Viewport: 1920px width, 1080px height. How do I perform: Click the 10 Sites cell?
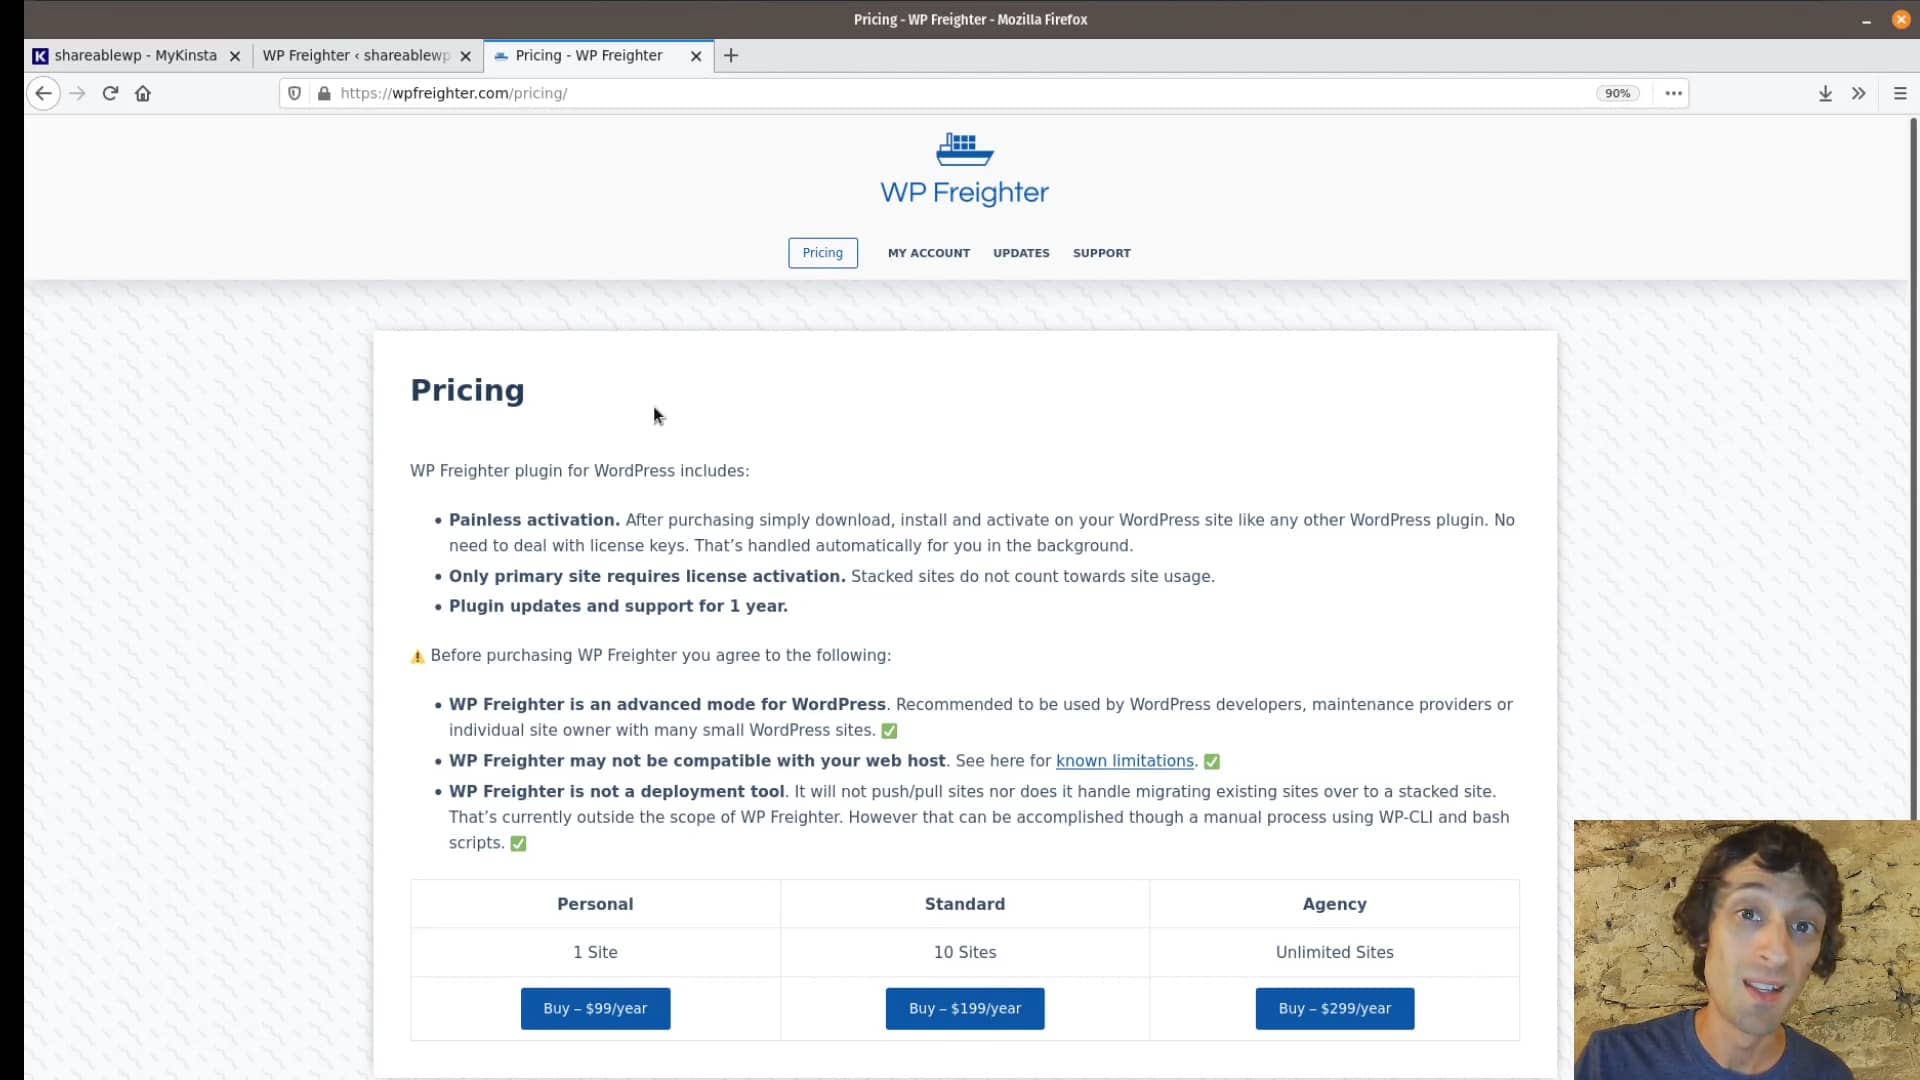964,952
